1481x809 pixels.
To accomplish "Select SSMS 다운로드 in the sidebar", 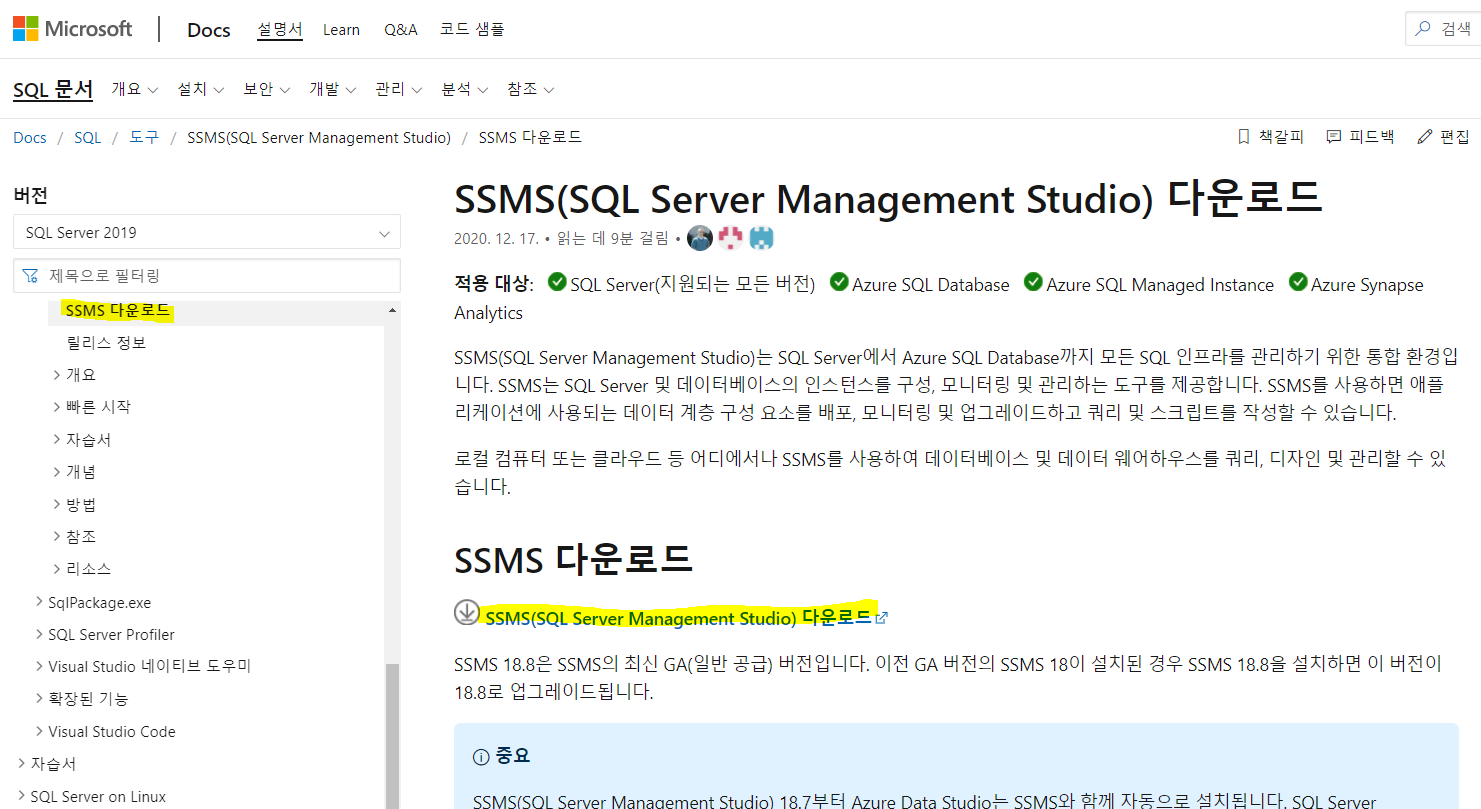I will 118,311.
